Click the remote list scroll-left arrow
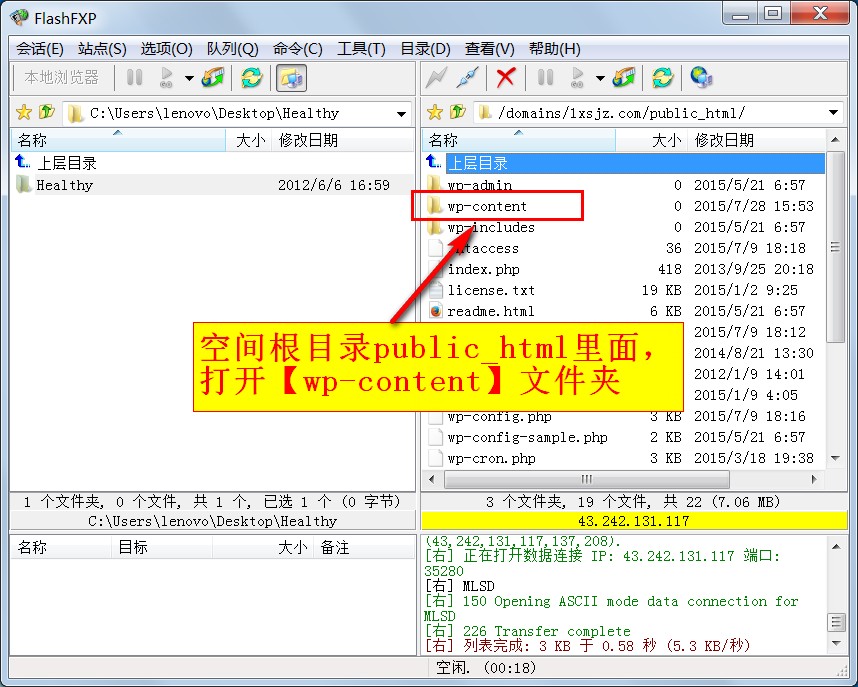 [x=432, y=480]
